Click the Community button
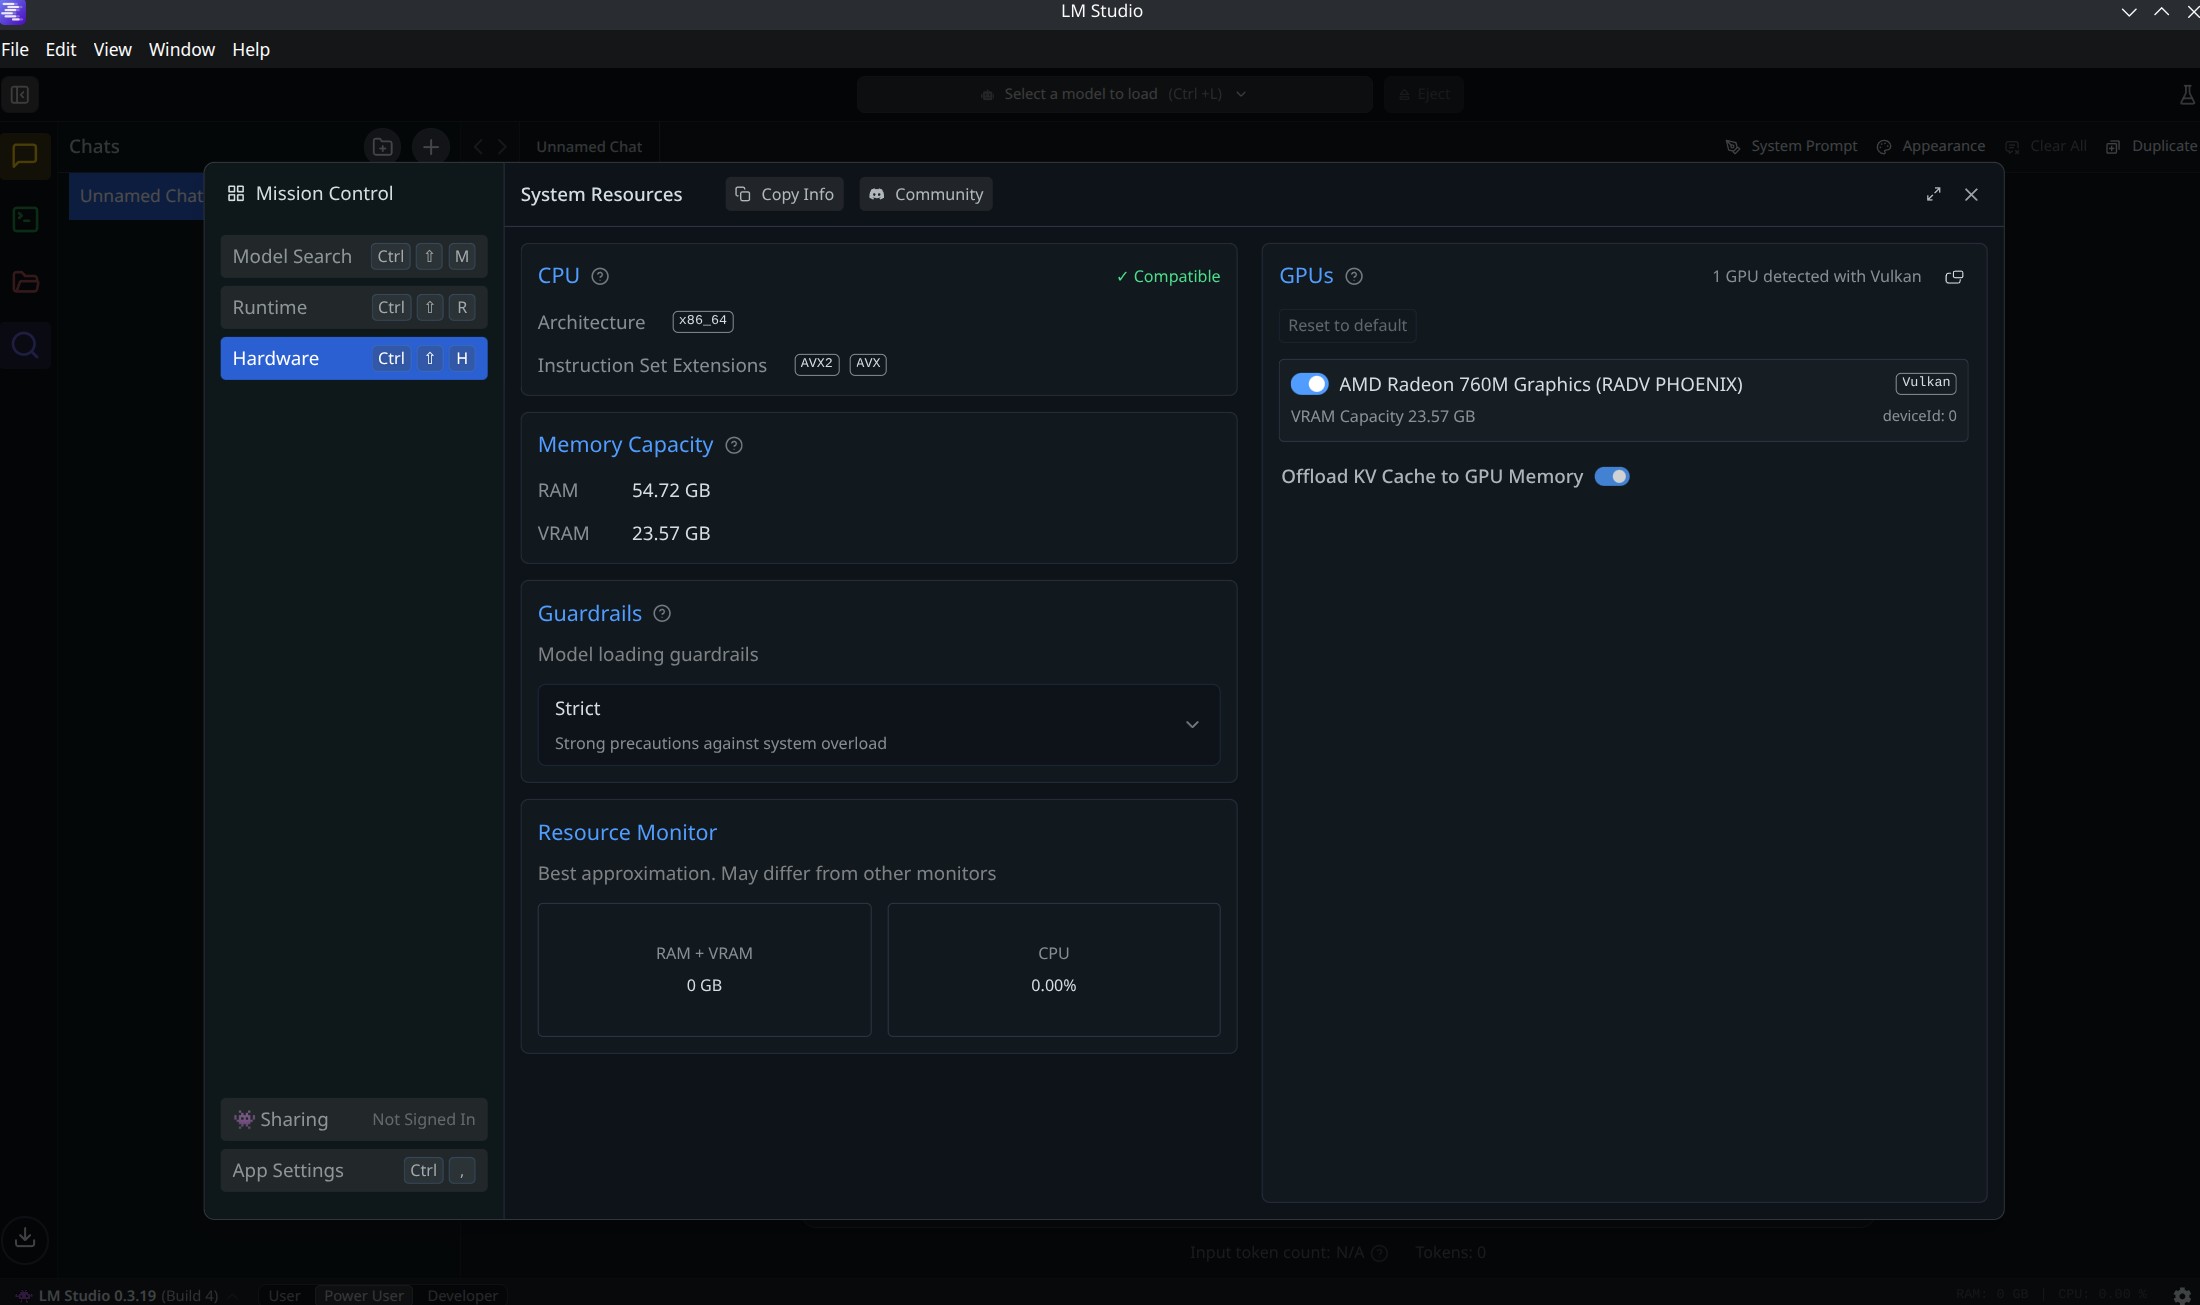 [x=926, y=194]
